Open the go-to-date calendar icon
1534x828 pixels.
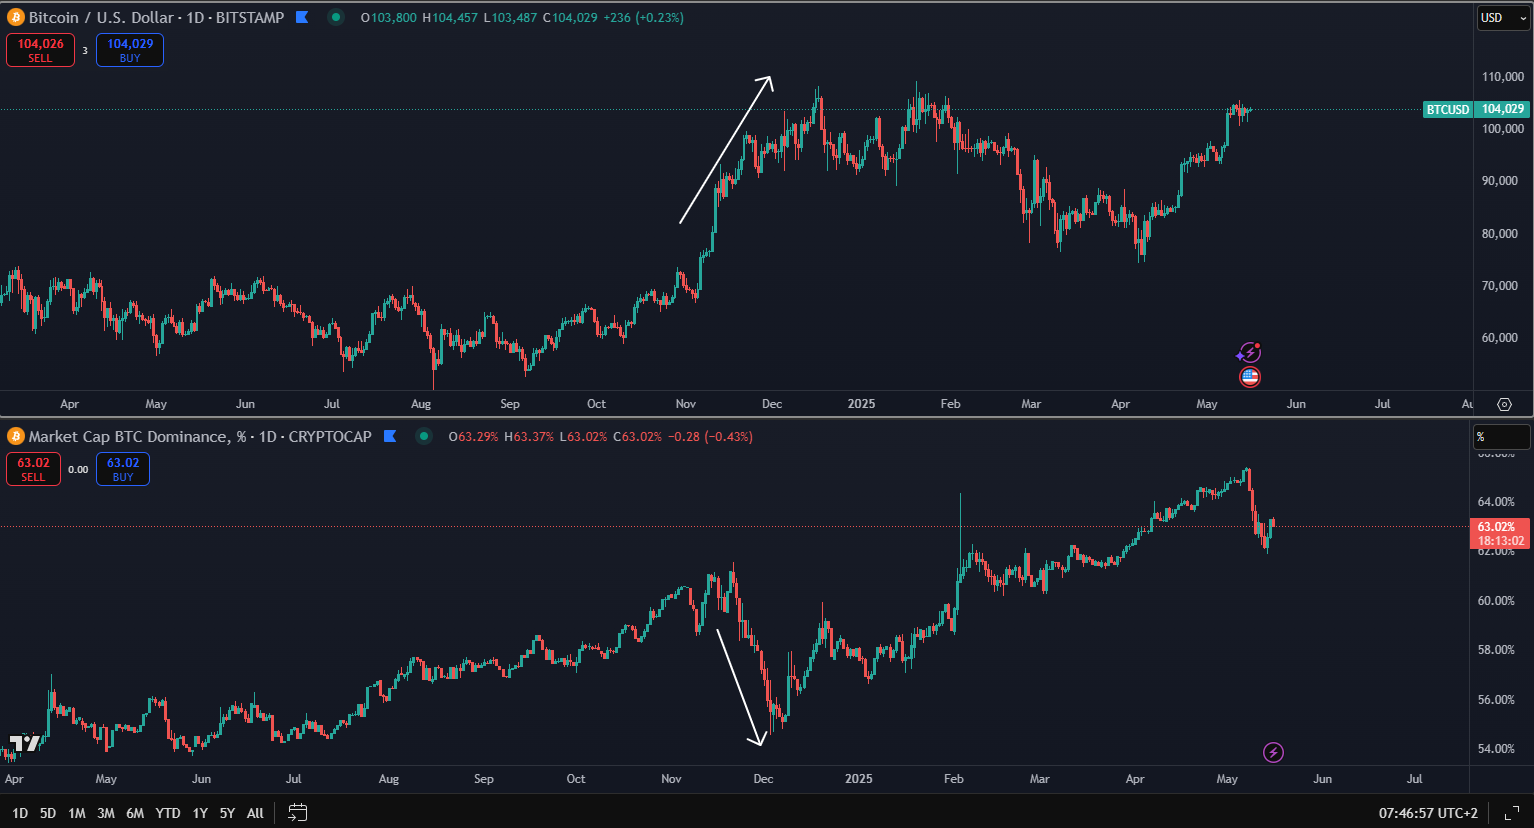click(x=298, y=812)
